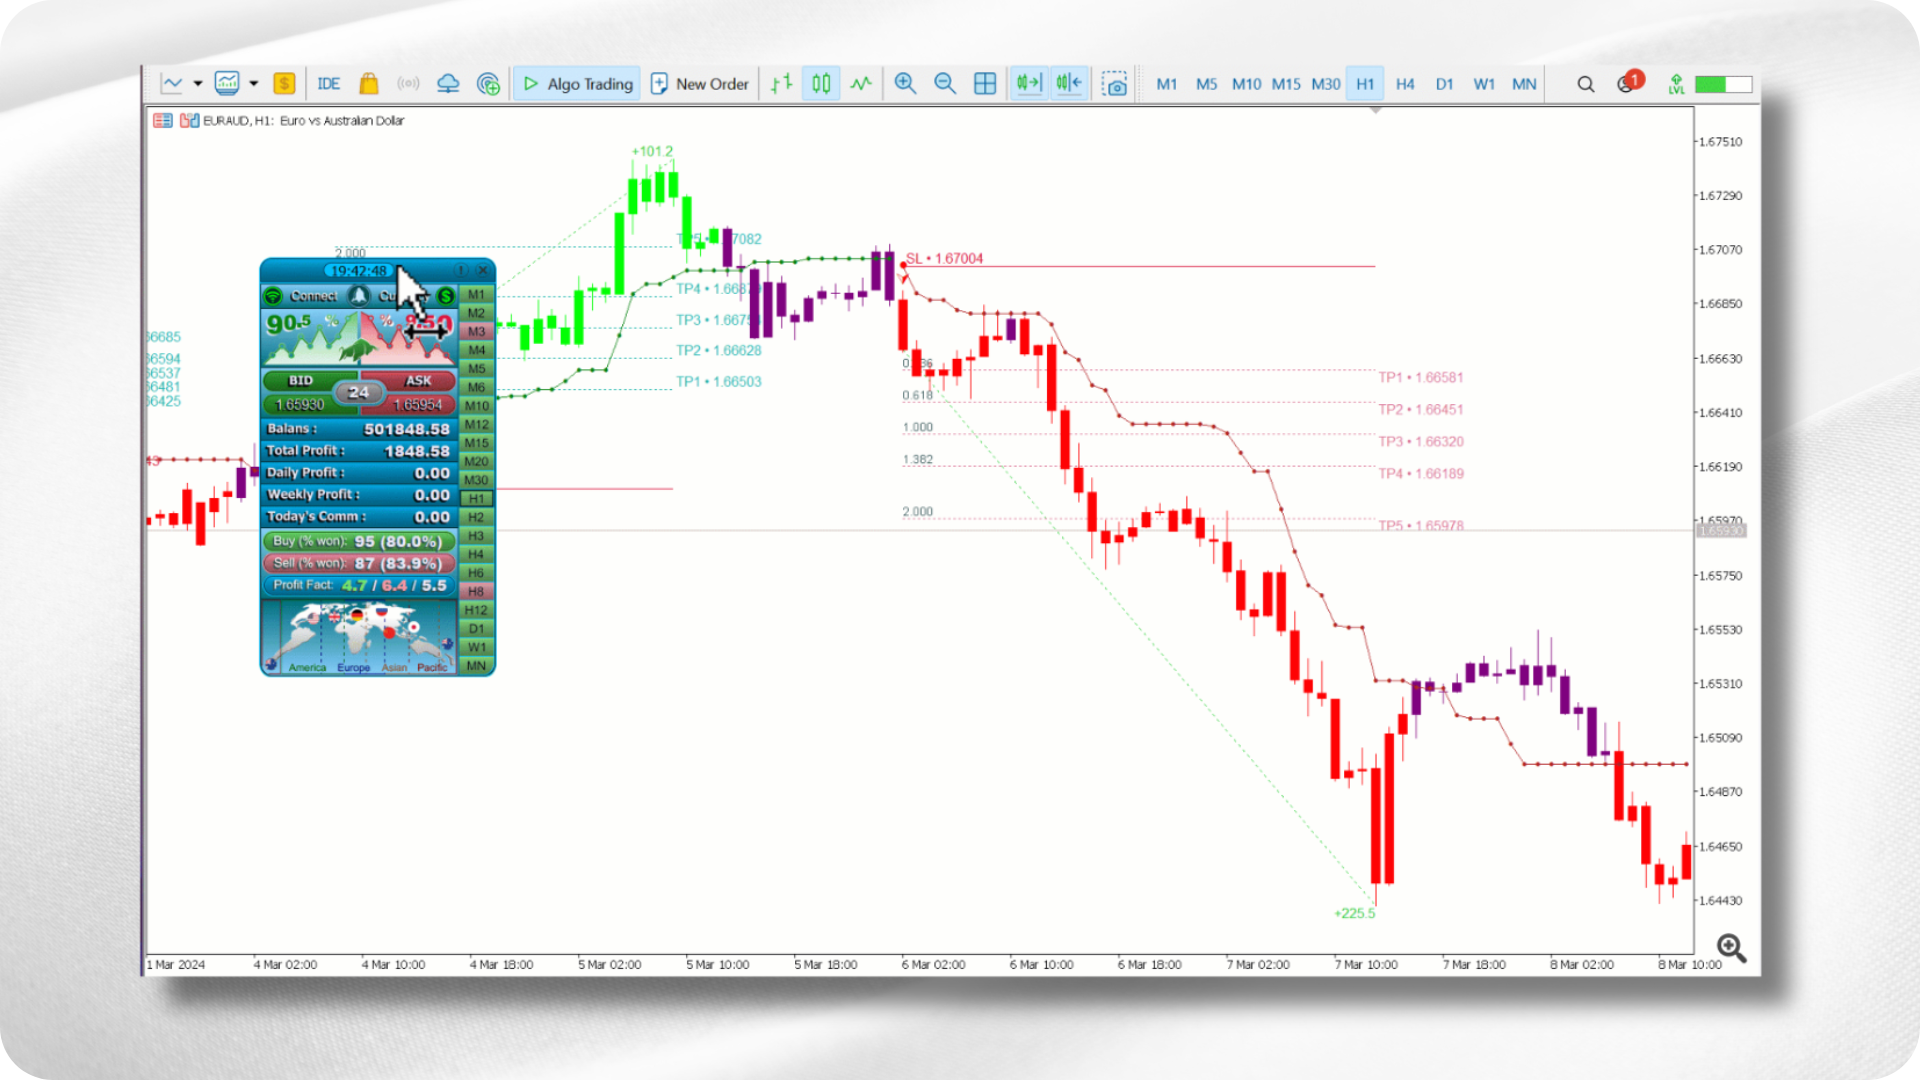Click the gold dollar symbol icon

click(x=284, y=84)
